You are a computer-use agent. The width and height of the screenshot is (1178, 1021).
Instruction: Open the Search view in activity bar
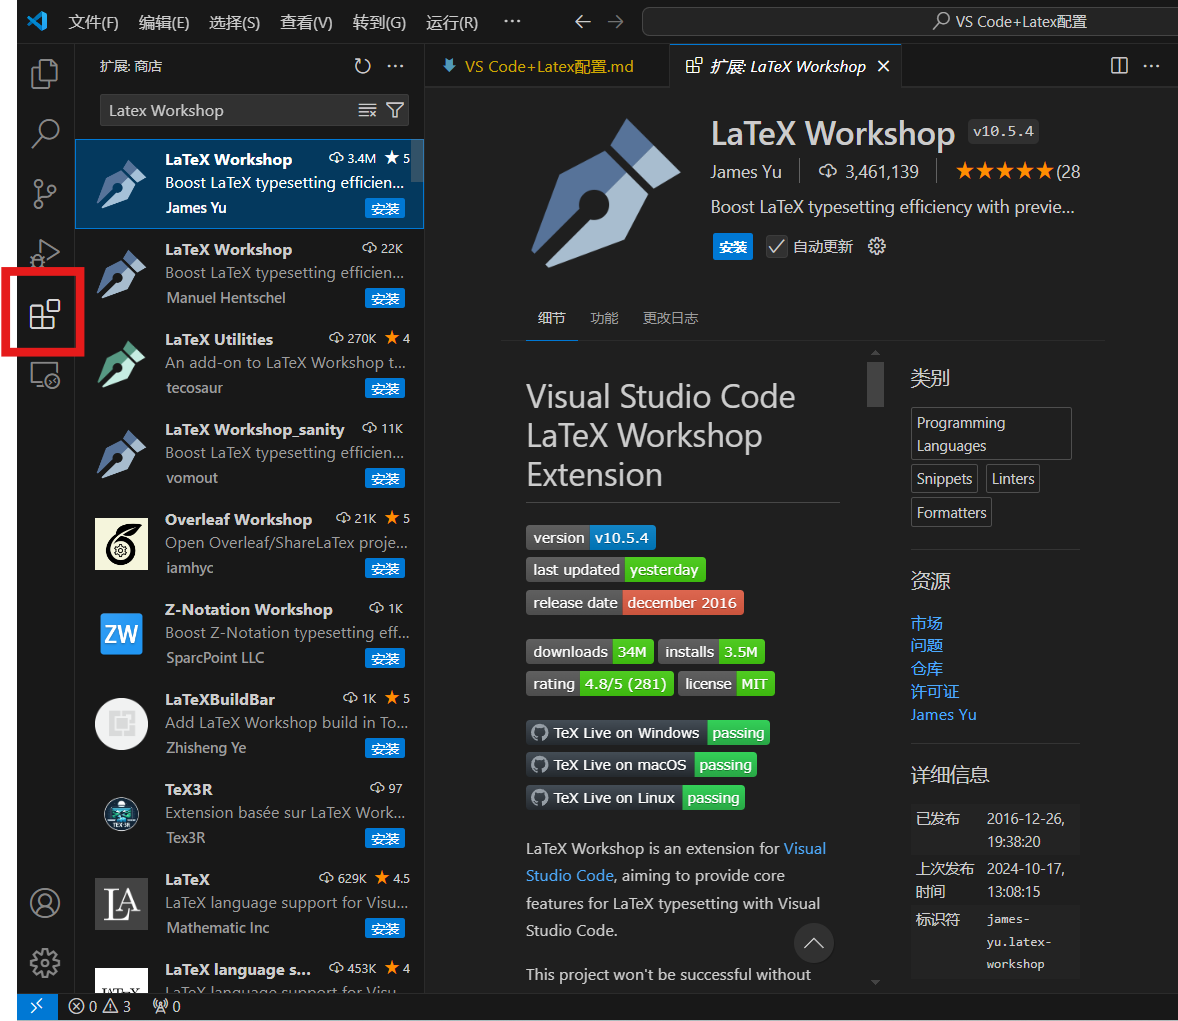click(45, 133)
